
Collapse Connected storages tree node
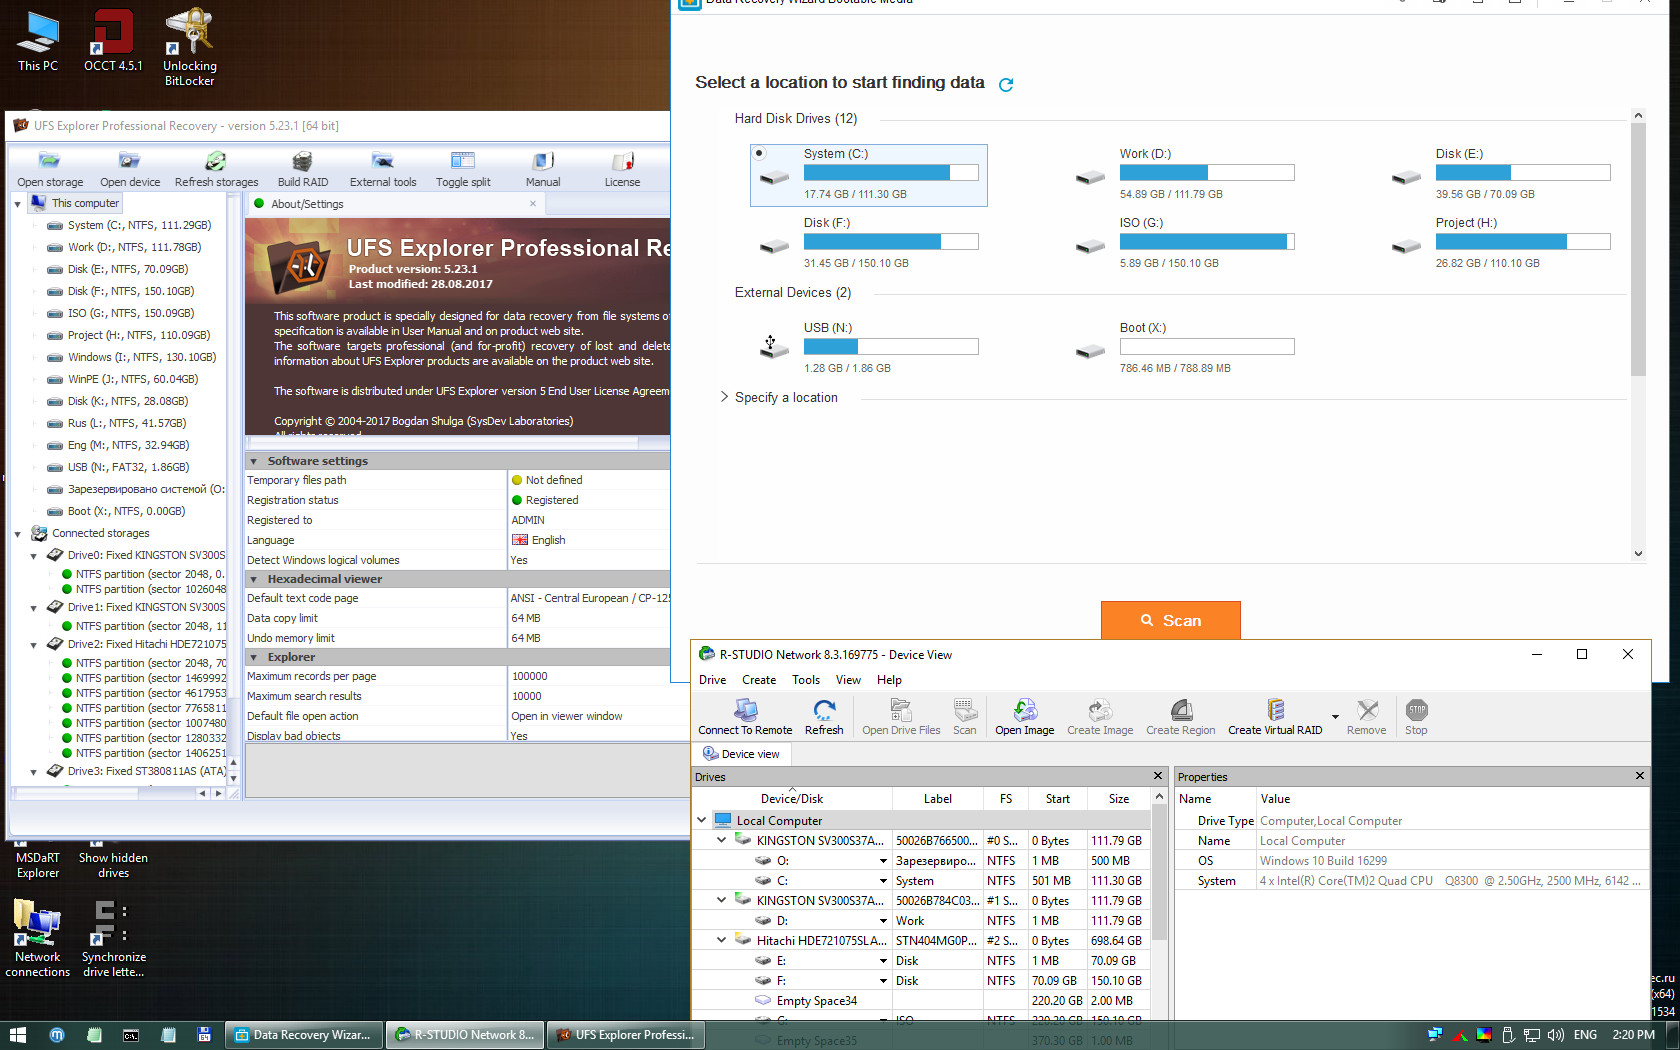click(x=17, y=534)
